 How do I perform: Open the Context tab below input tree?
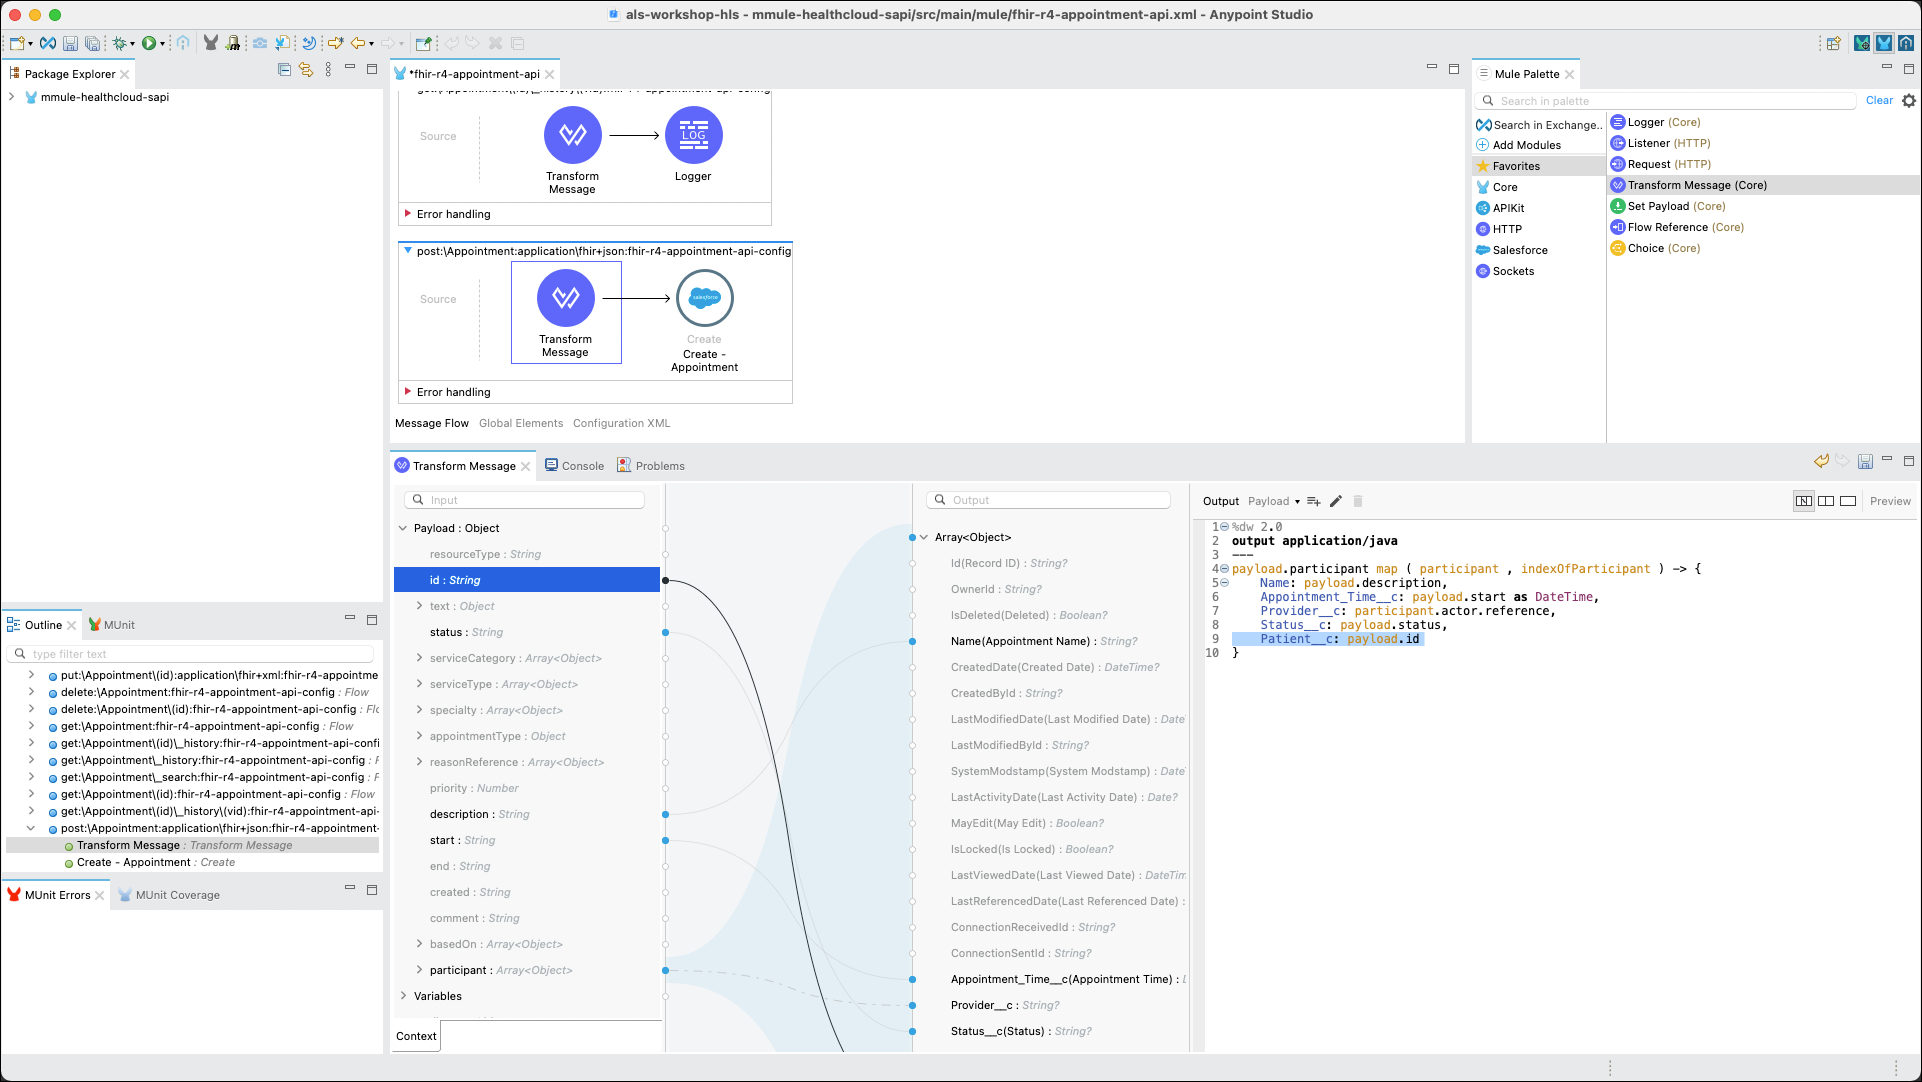click(x=416, y=1036)
